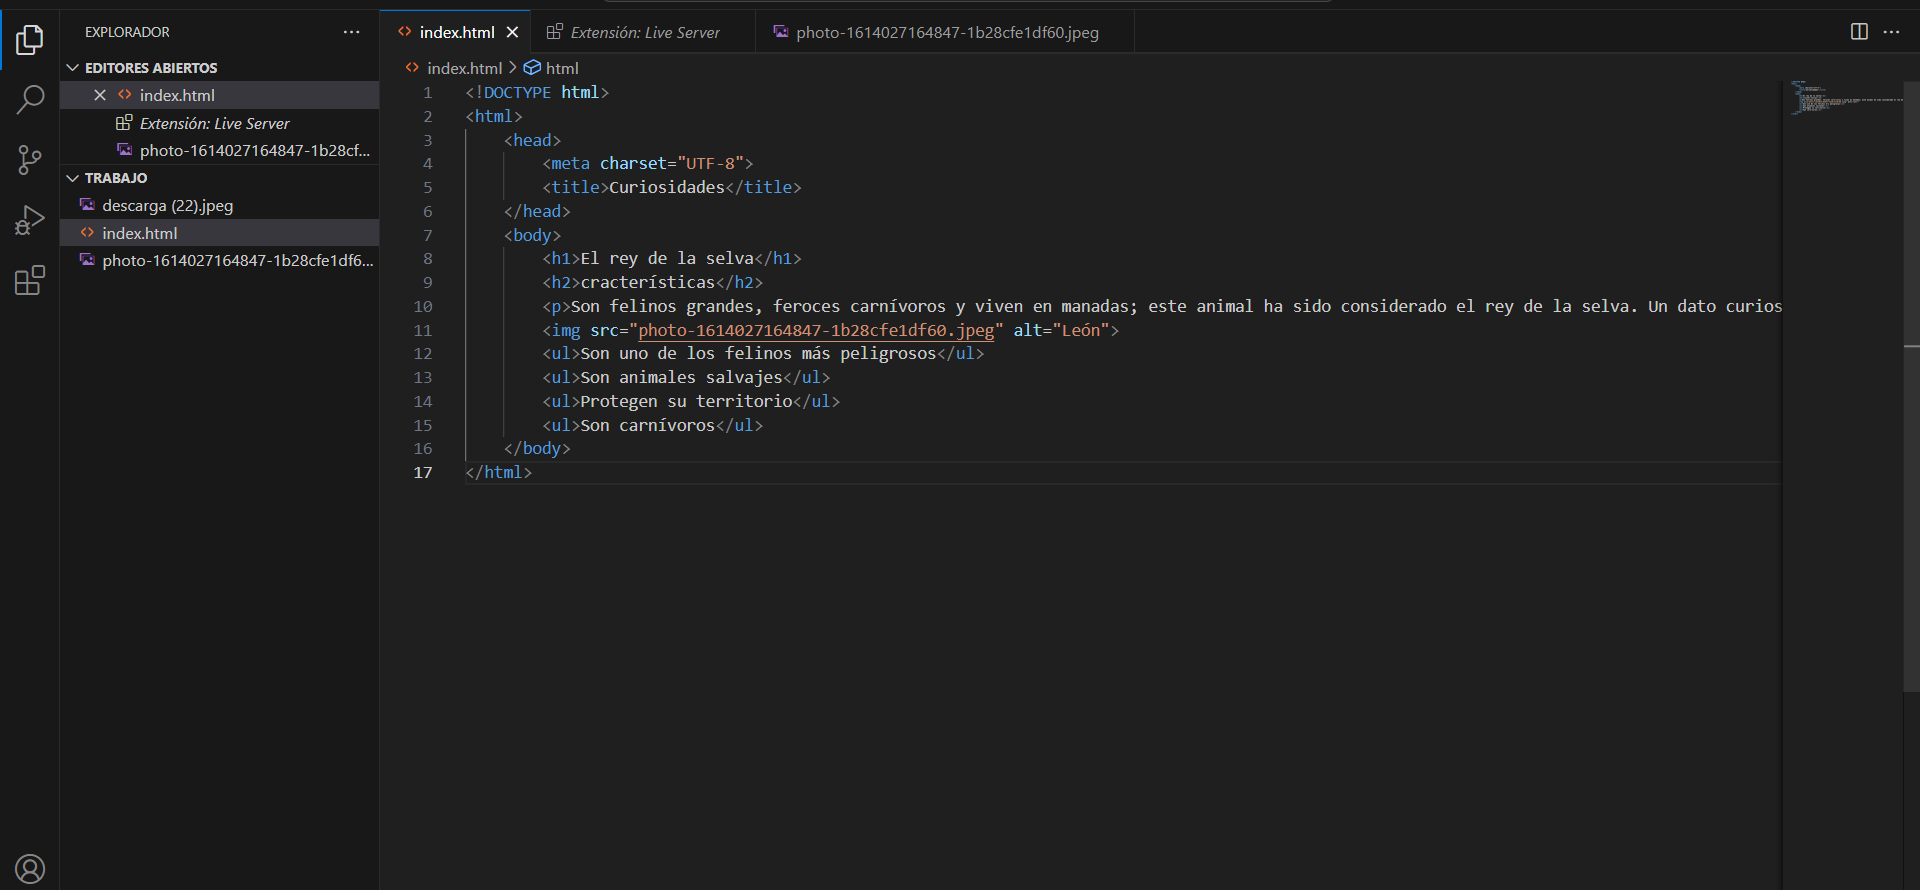This screenshot has width=1920, height=890.
Task: Split the editor to the right
Action: pos(1859,32)
